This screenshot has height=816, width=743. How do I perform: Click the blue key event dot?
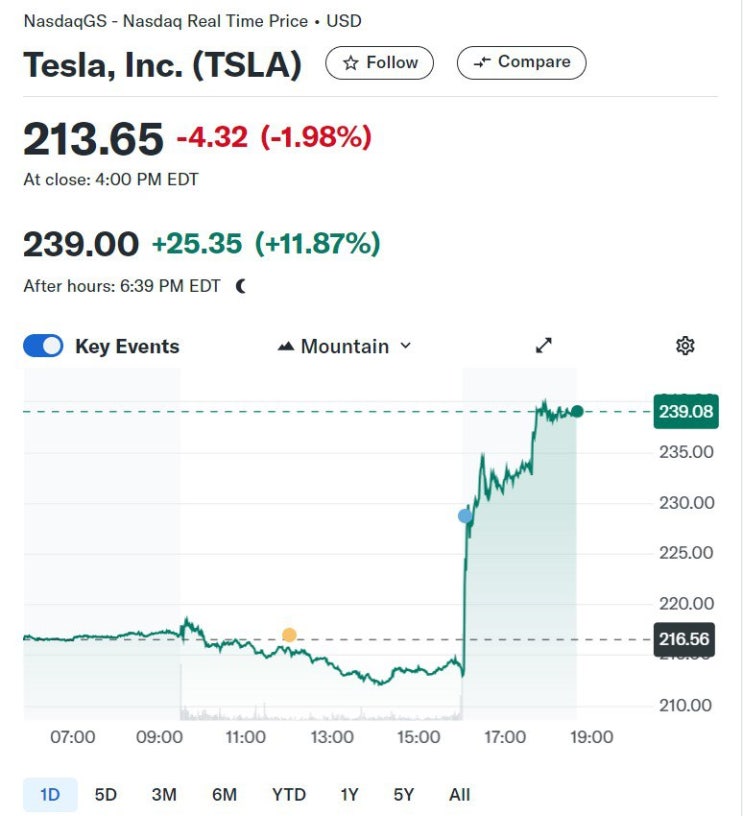(465, 516)
